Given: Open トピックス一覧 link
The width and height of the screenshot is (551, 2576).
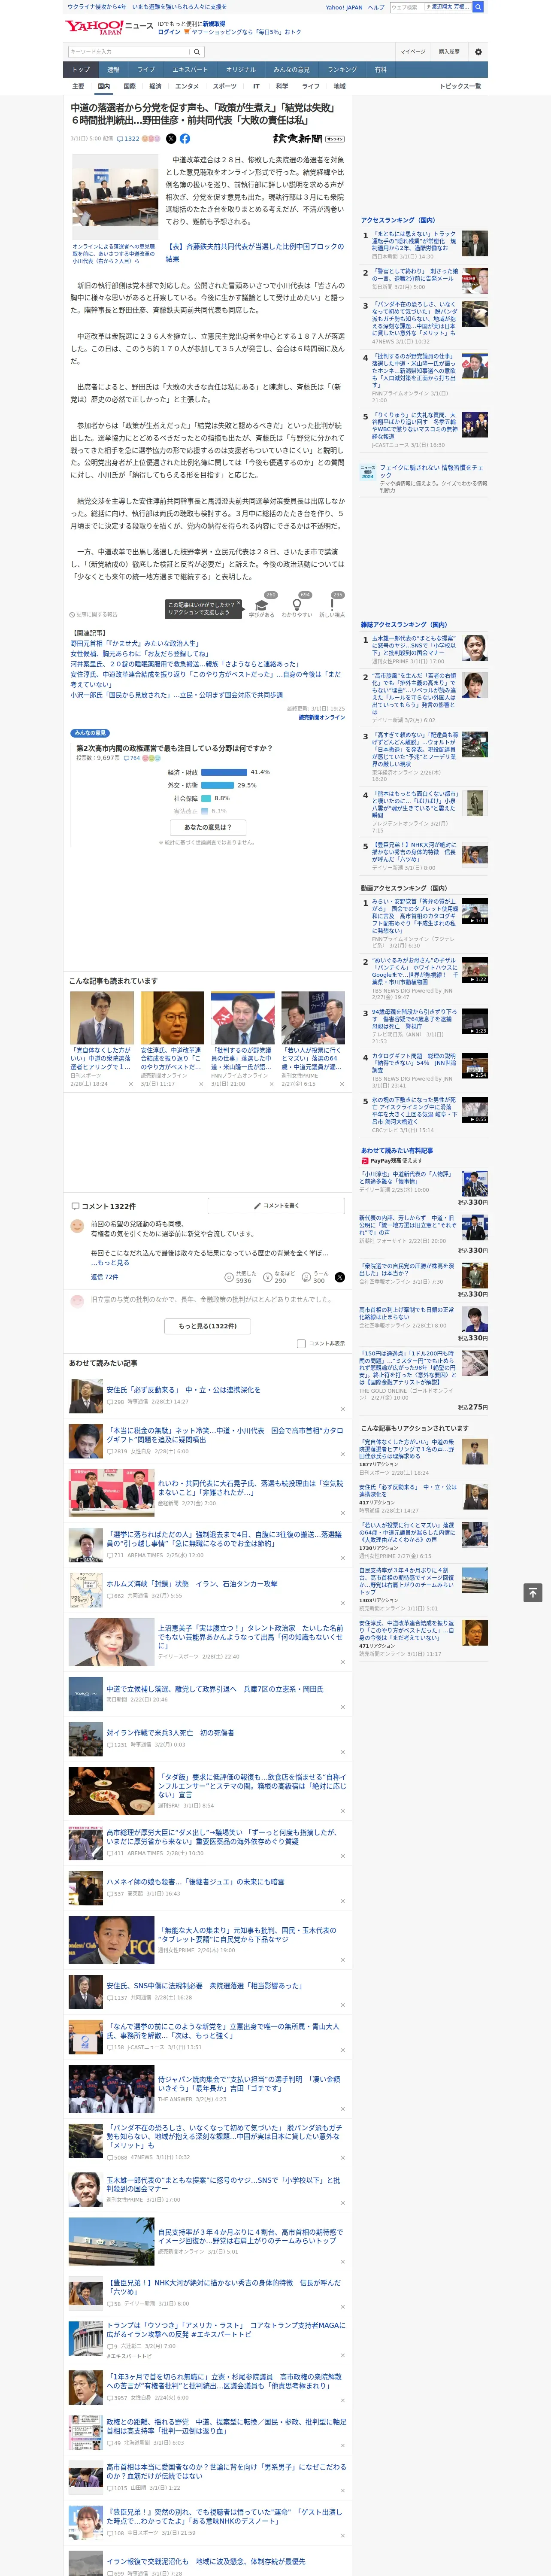Looking at the screenshot, I should pos(460,86).
